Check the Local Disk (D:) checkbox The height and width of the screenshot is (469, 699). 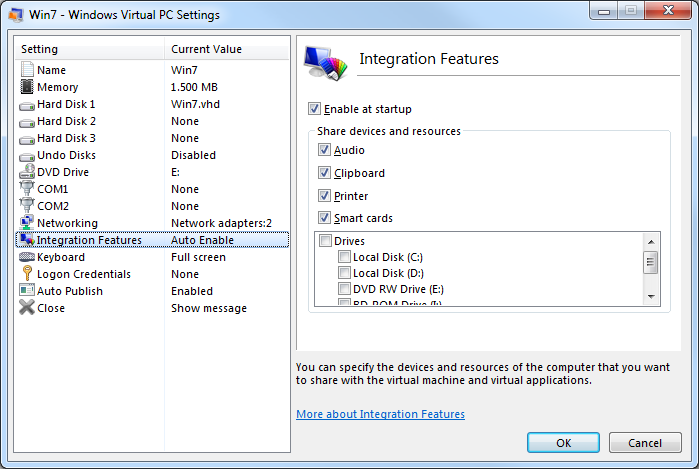tap(344, 273)
